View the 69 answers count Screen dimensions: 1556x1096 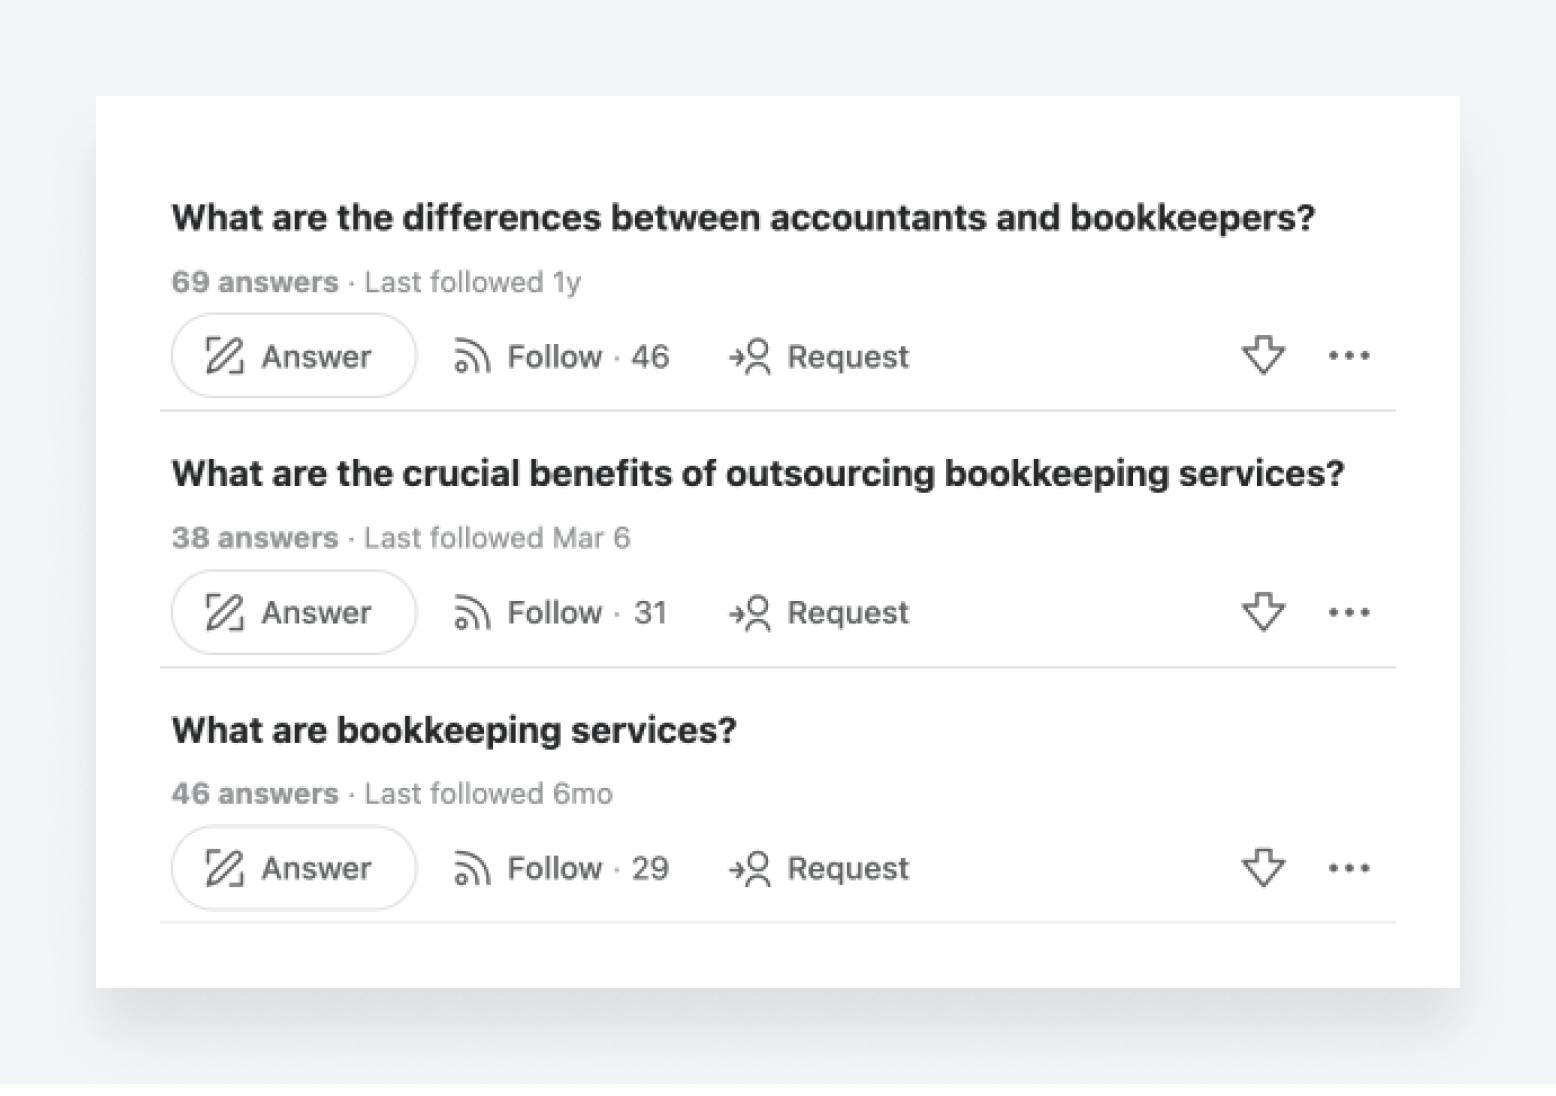click(255, 282)
